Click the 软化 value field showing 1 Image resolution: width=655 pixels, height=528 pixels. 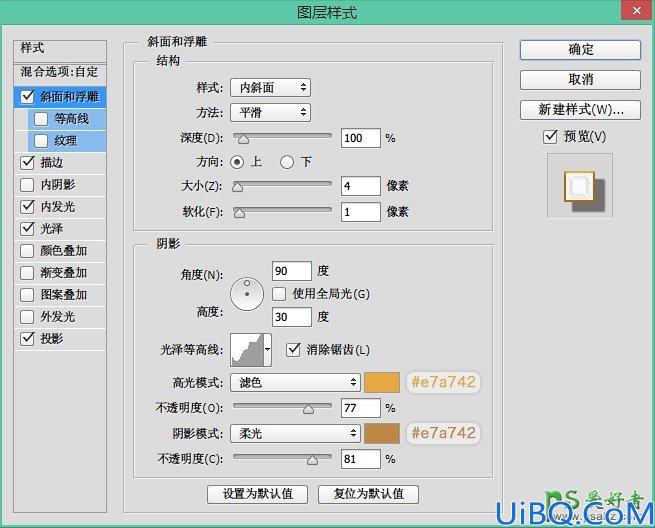click(361, 212)
